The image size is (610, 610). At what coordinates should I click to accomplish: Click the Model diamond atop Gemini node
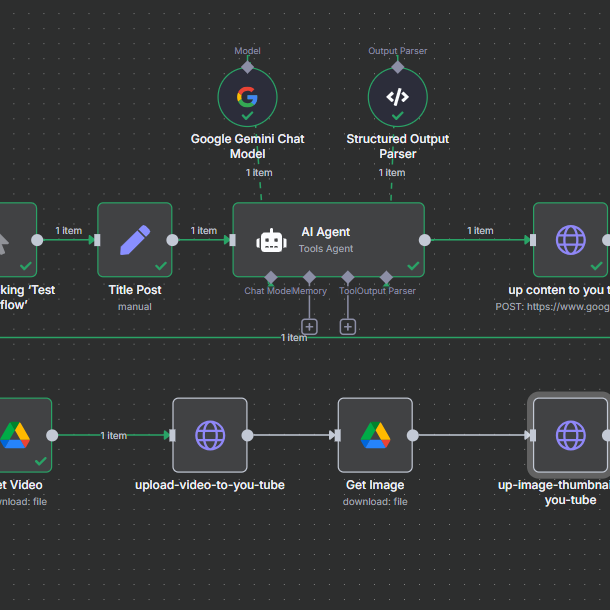coord(247,67)
